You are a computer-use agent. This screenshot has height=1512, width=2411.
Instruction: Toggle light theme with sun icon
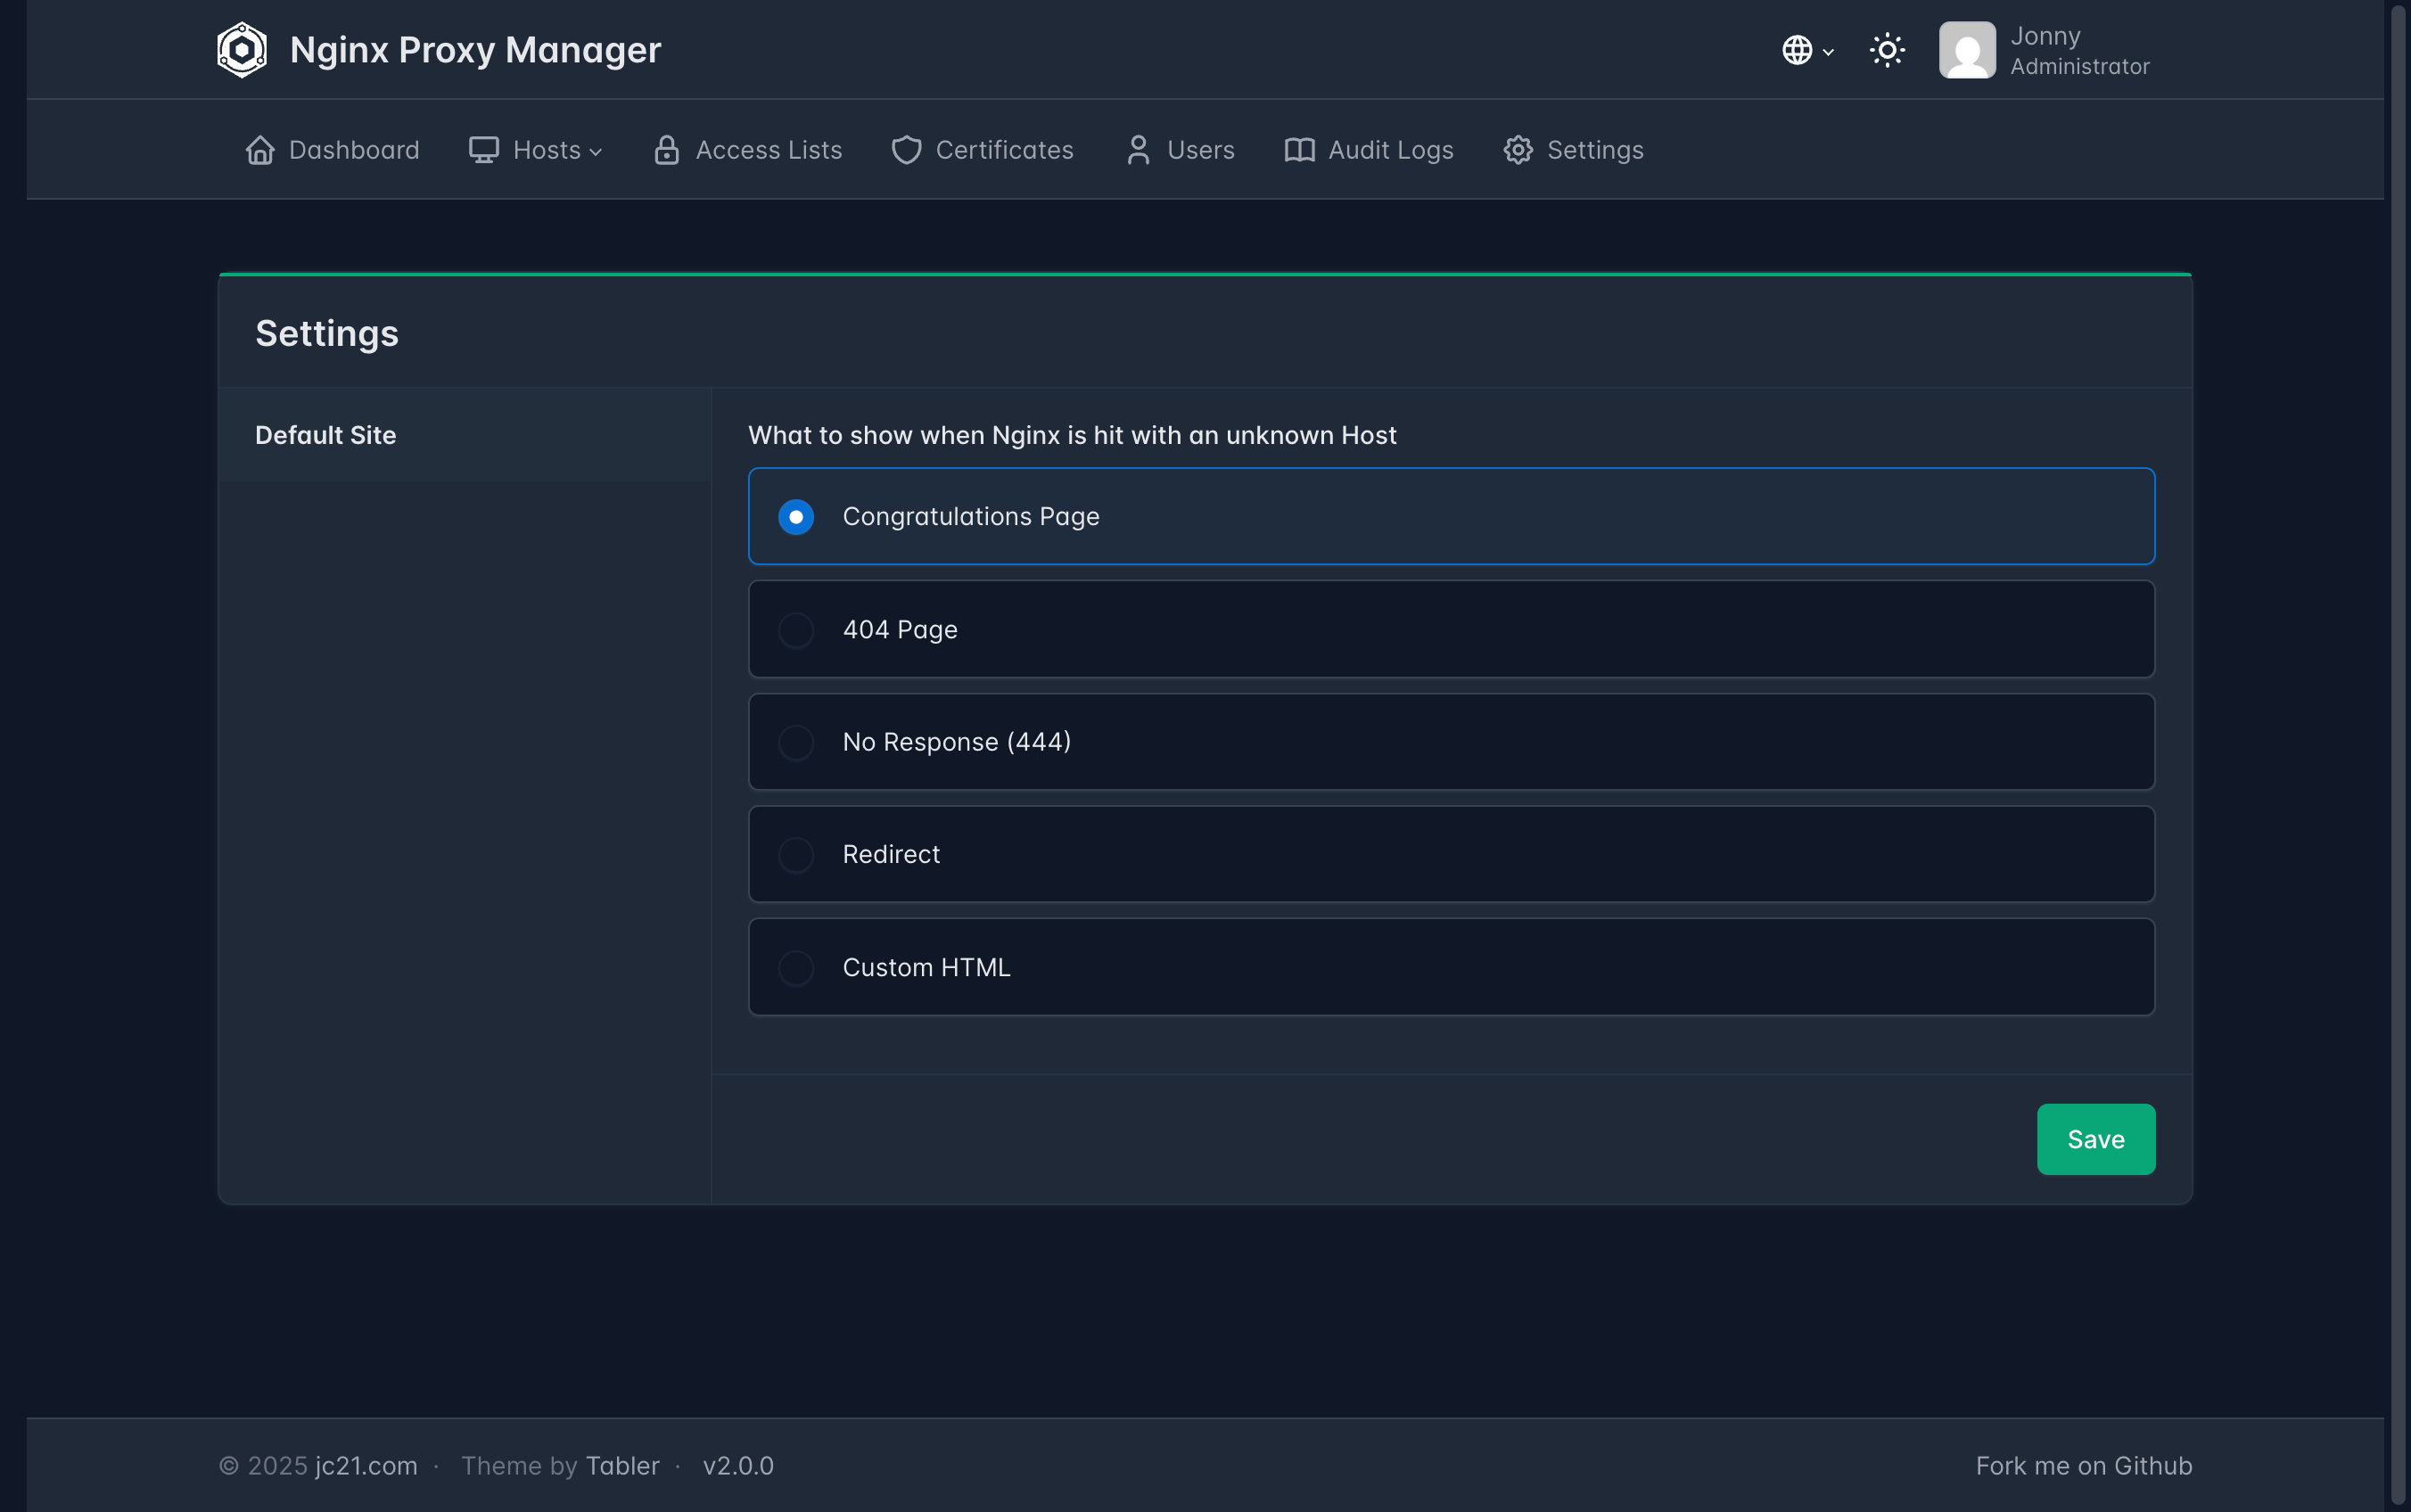pyautogui.click(x=1887, y=50)
